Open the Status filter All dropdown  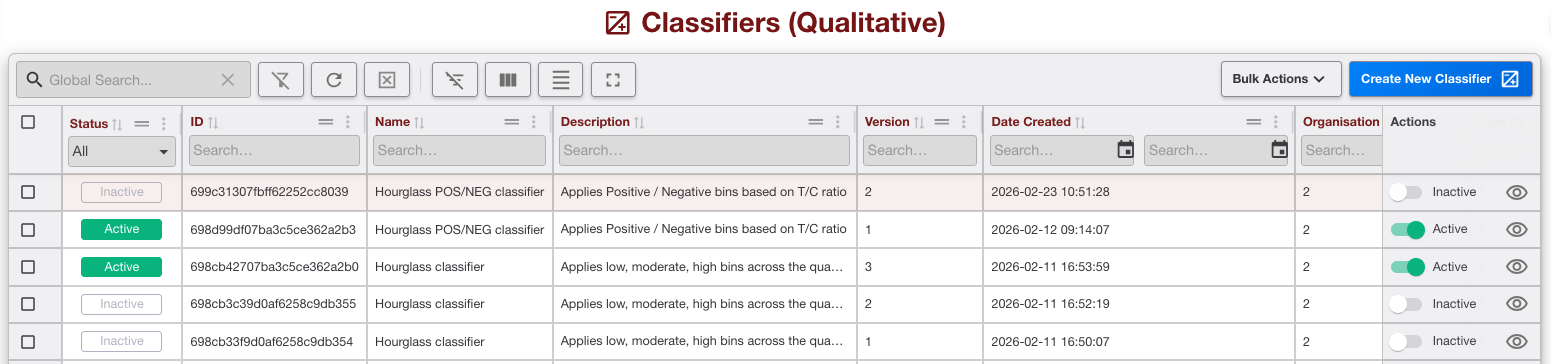coord(121,152)
